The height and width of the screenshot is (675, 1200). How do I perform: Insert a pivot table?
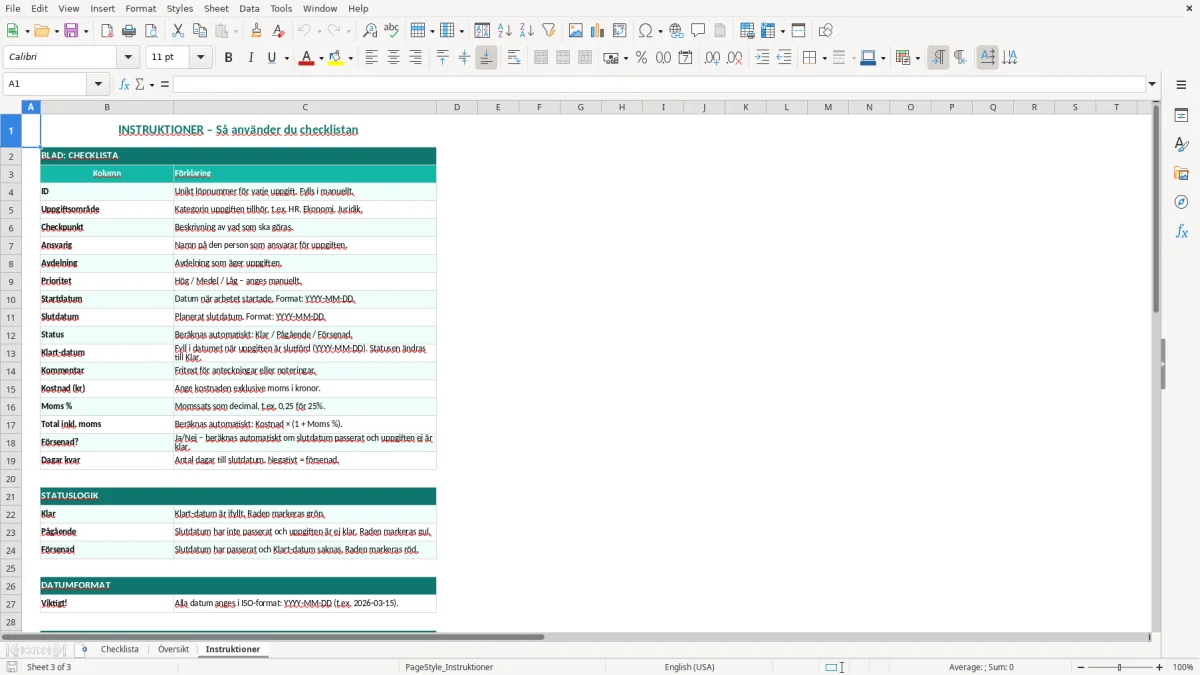(620, 31)
